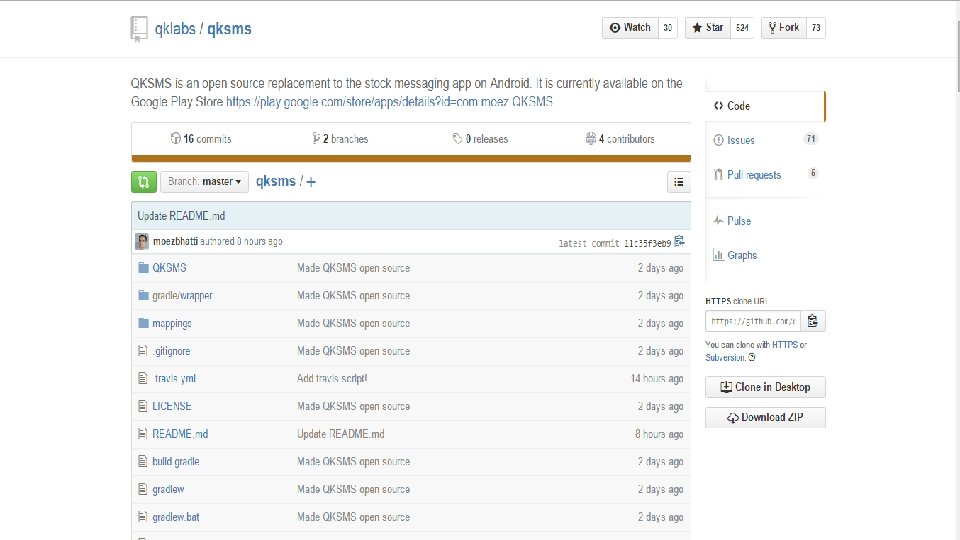This screenshot has width=960, height=540.
Task: Click Download ZIP button
Action: (765, 418)
